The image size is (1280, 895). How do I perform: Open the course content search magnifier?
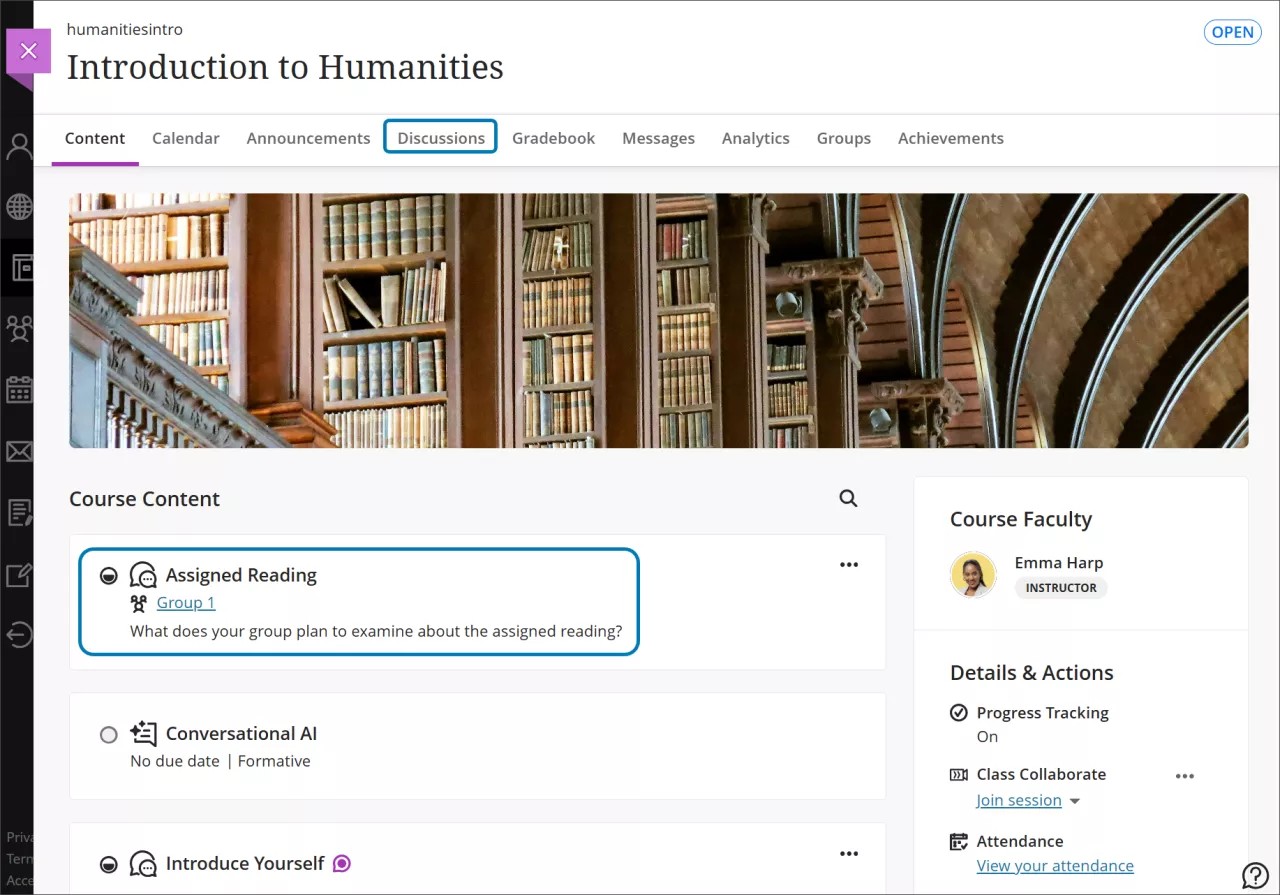(x=847, y=498)
